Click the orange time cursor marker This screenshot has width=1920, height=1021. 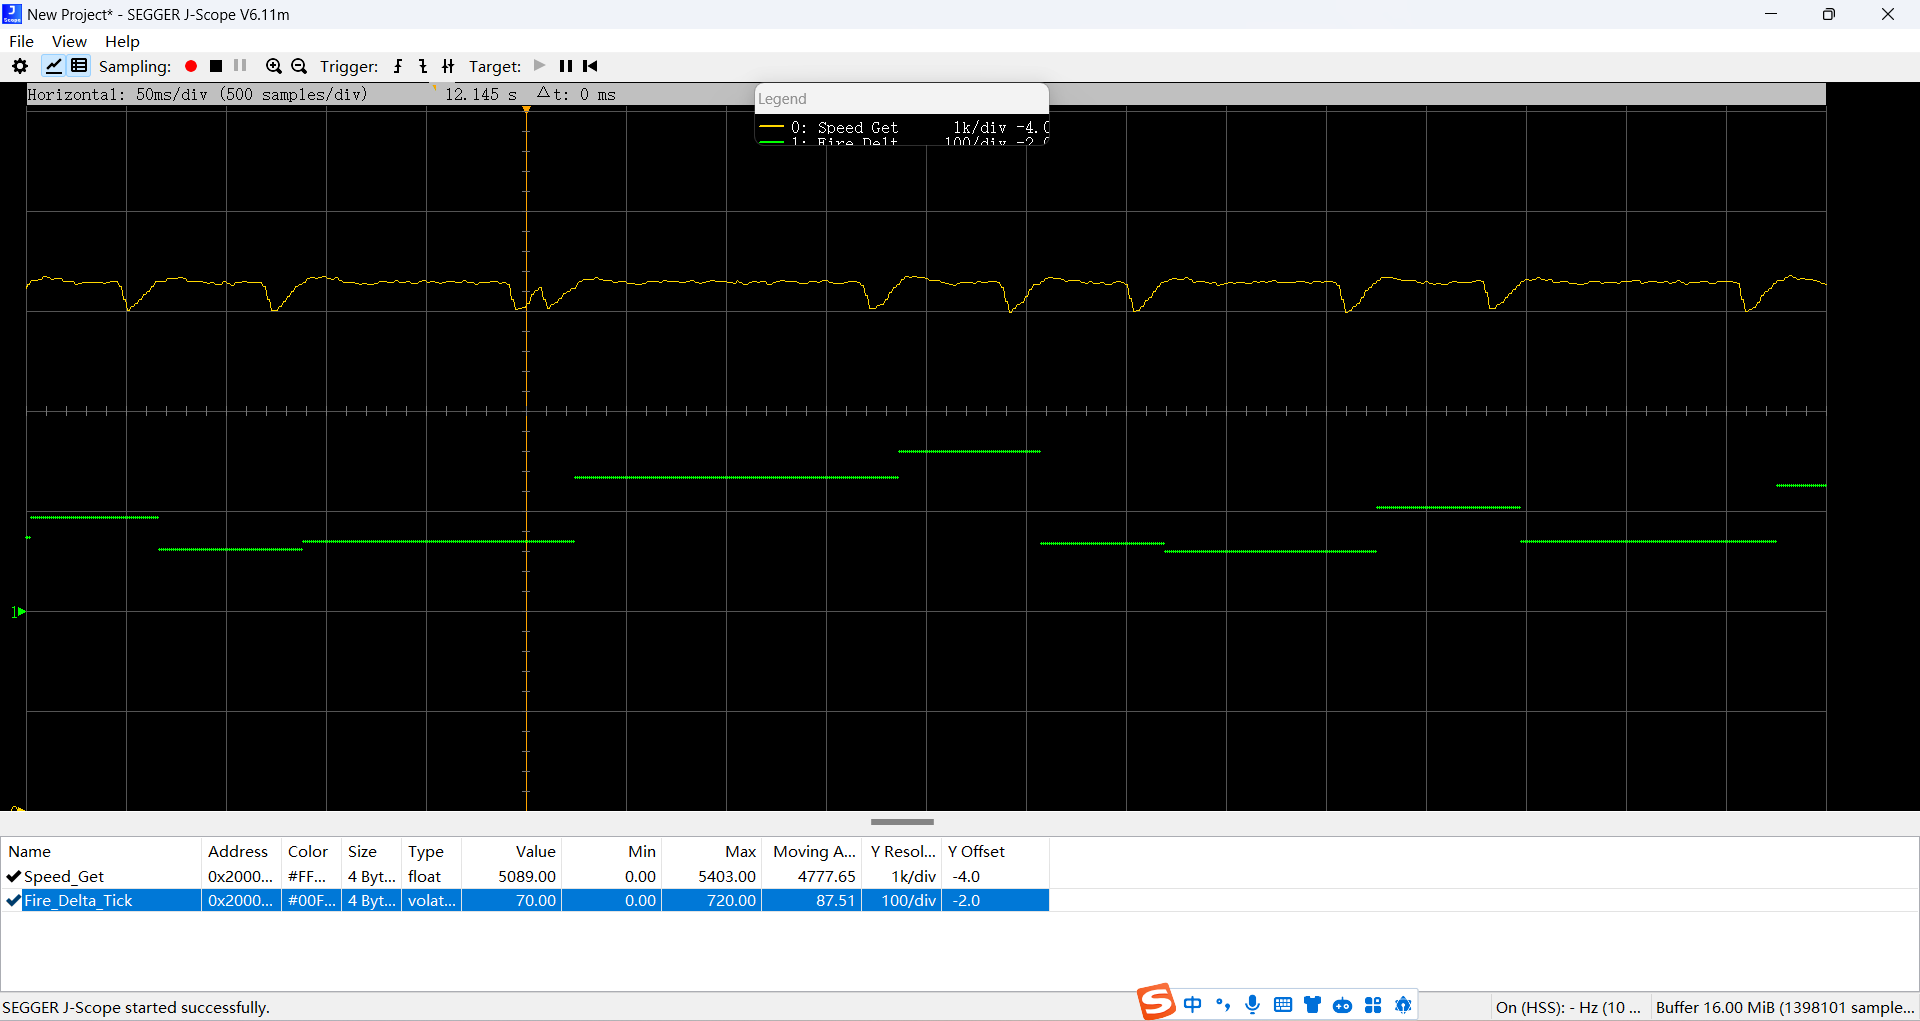(526, 109)
